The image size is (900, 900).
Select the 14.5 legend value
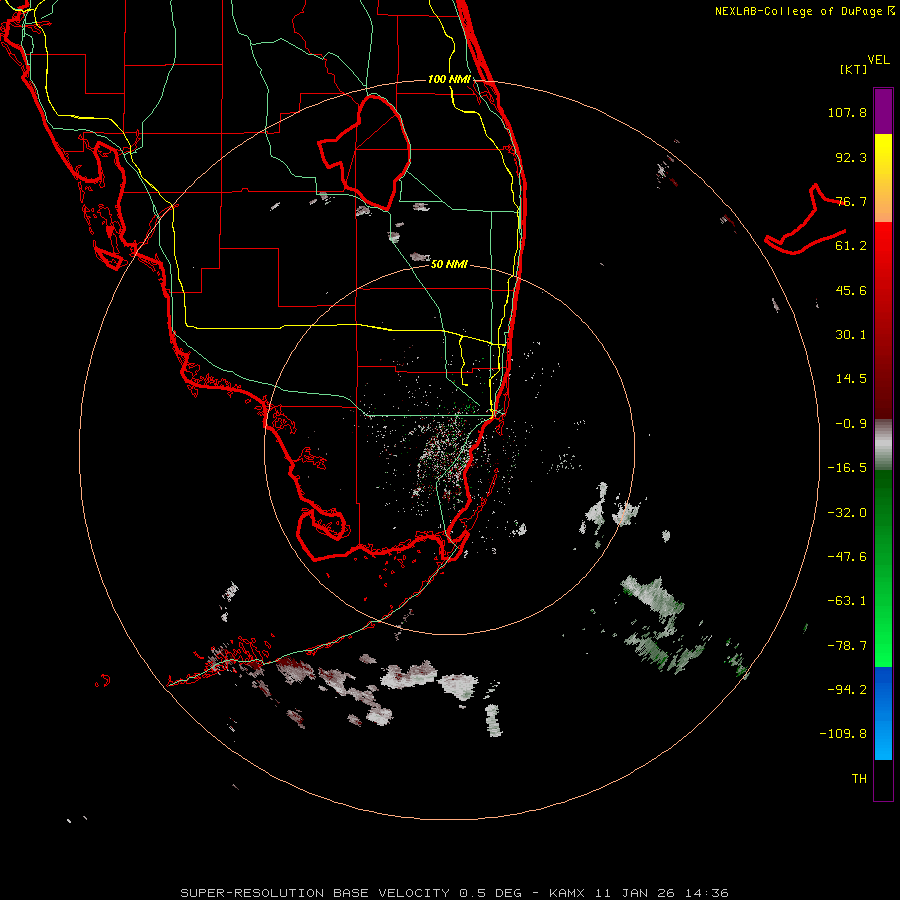[x=851, y=379]
